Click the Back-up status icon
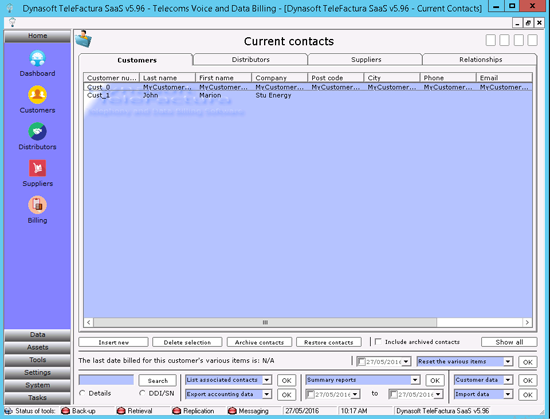The width and height of the screenshot is (550, 419). click(x=65, y=411)
